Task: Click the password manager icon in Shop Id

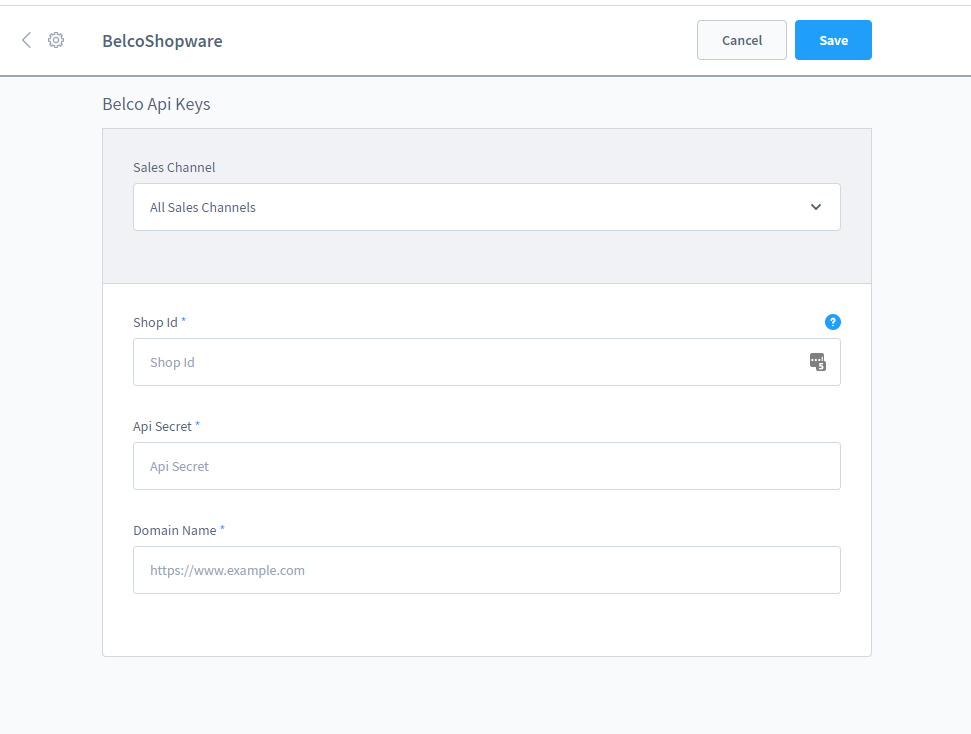Action: pos(817,362)
